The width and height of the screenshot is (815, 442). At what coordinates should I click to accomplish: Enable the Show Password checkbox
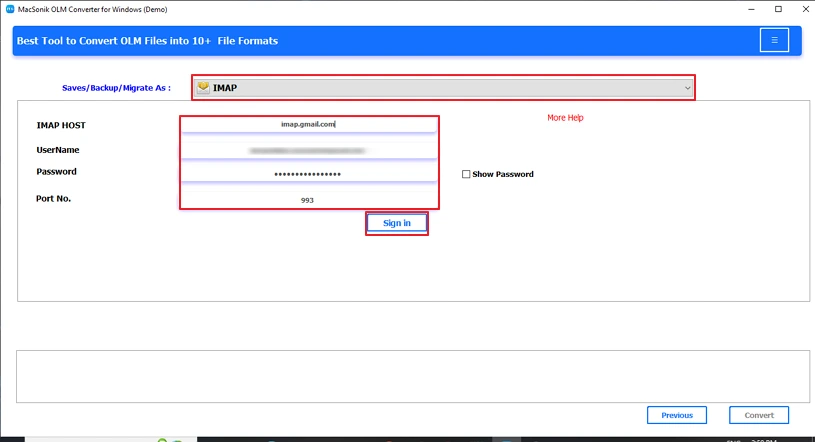coord(466,174)
